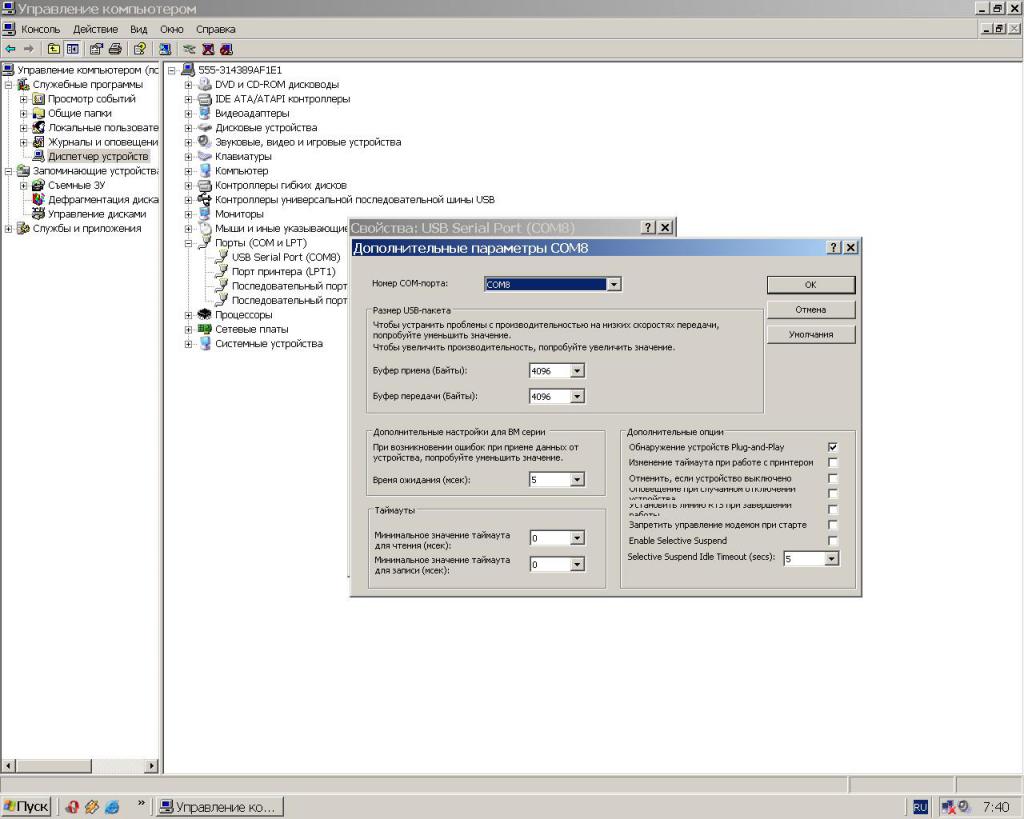1024x819 pixels.
Task: Click the RU language indicator in system tray
Action: click(920, 807)
